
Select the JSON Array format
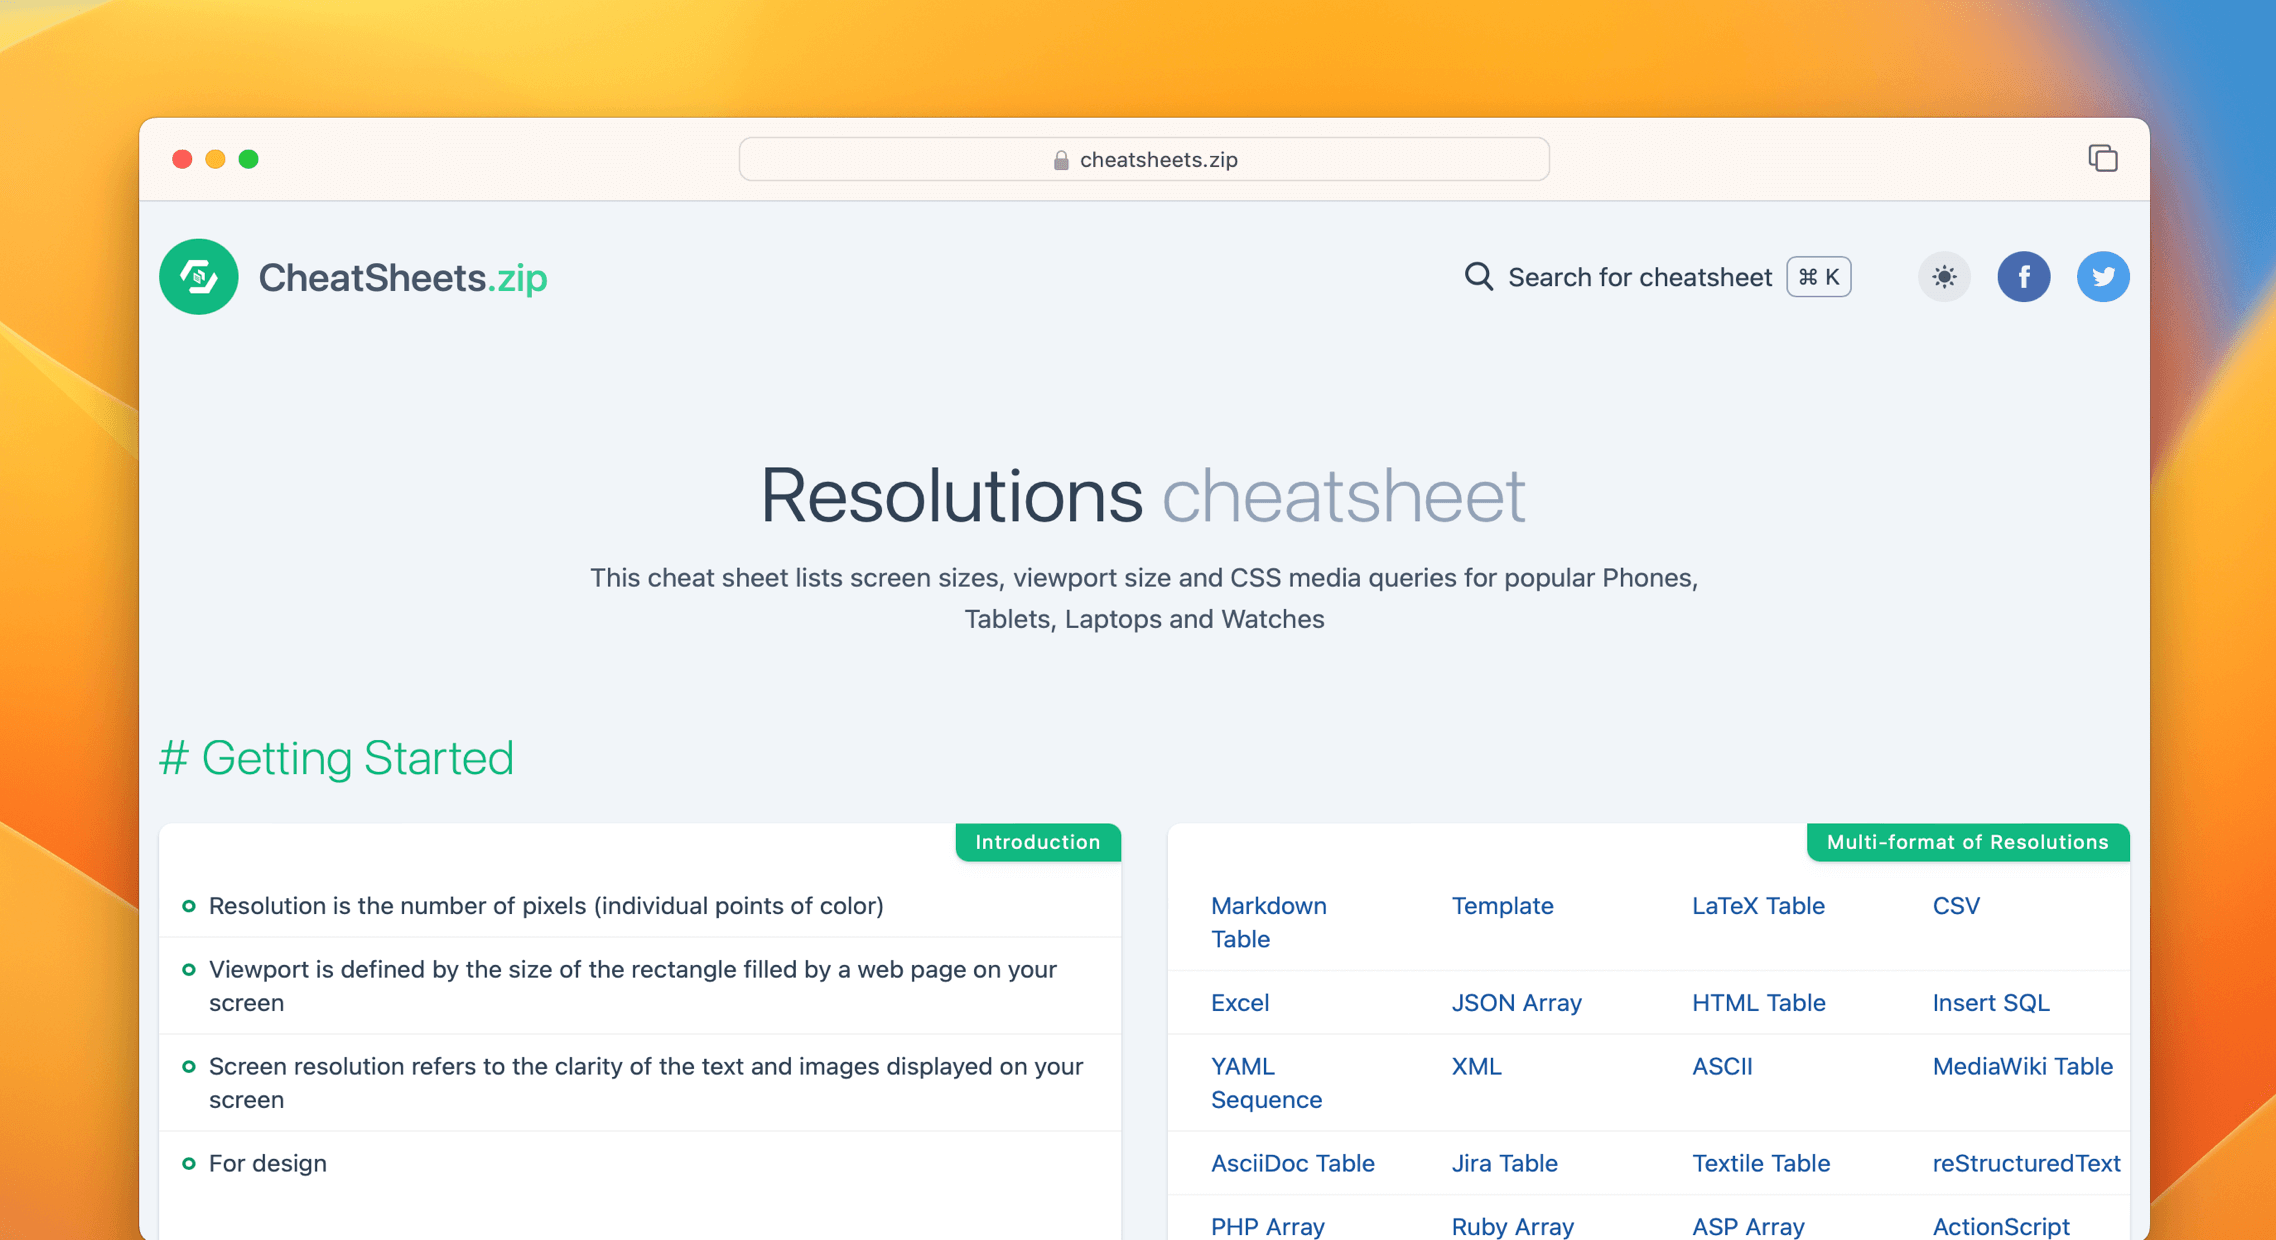(x=1516, y=1002)
